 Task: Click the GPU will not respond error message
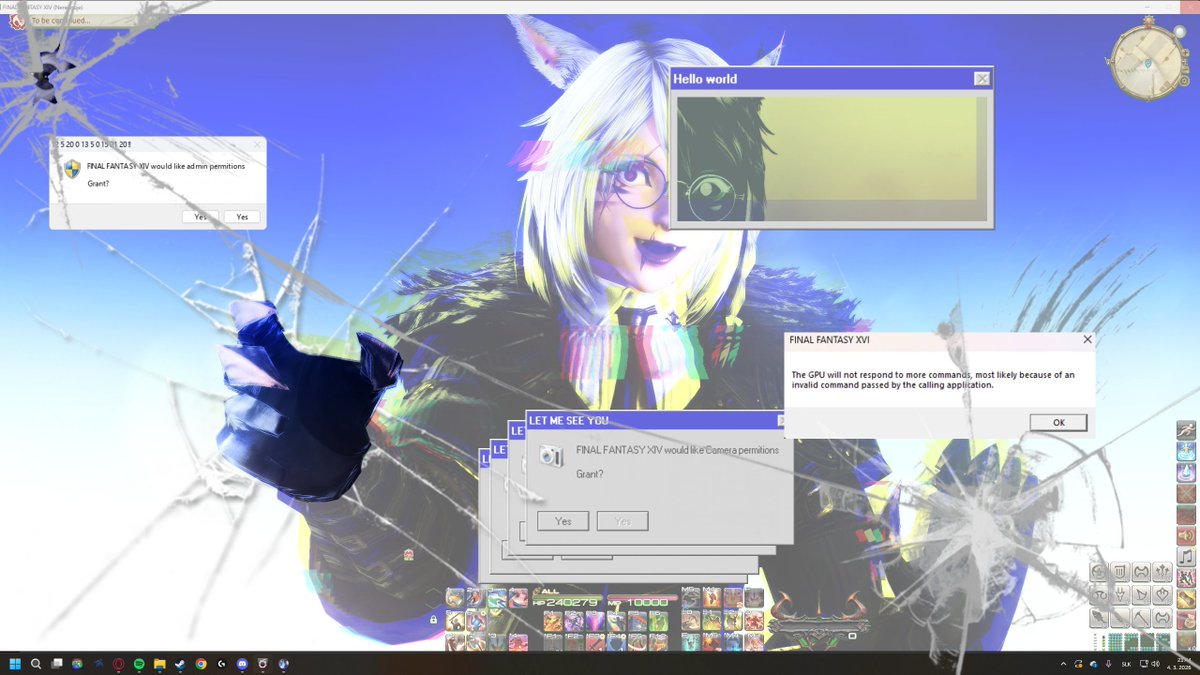(934, 379)
